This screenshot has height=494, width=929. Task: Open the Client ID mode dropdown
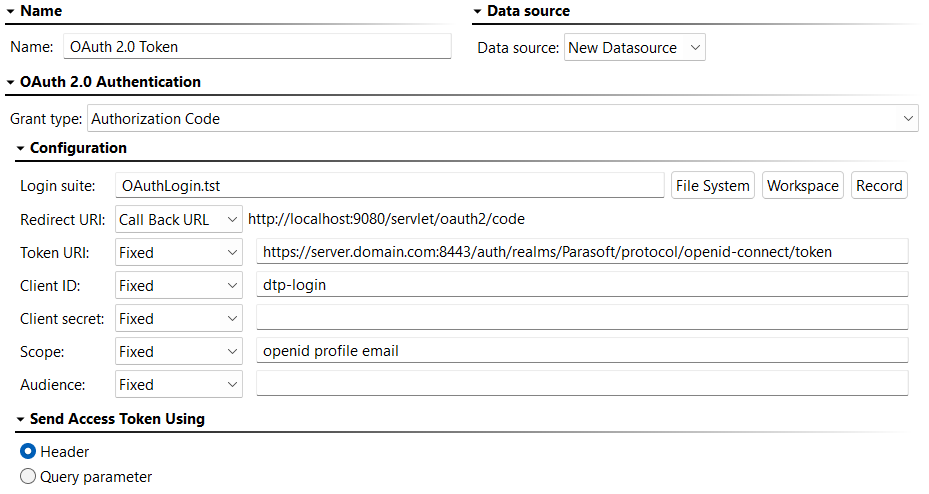(x=178, y=286)
